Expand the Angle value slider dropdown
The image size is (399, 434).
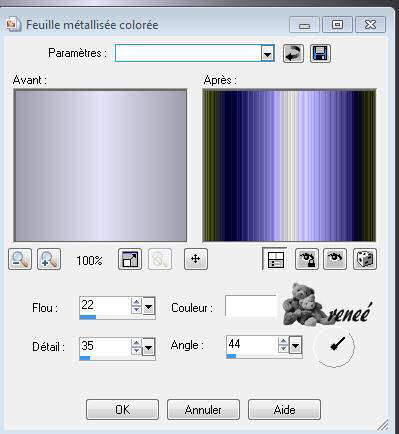point(295,345)
